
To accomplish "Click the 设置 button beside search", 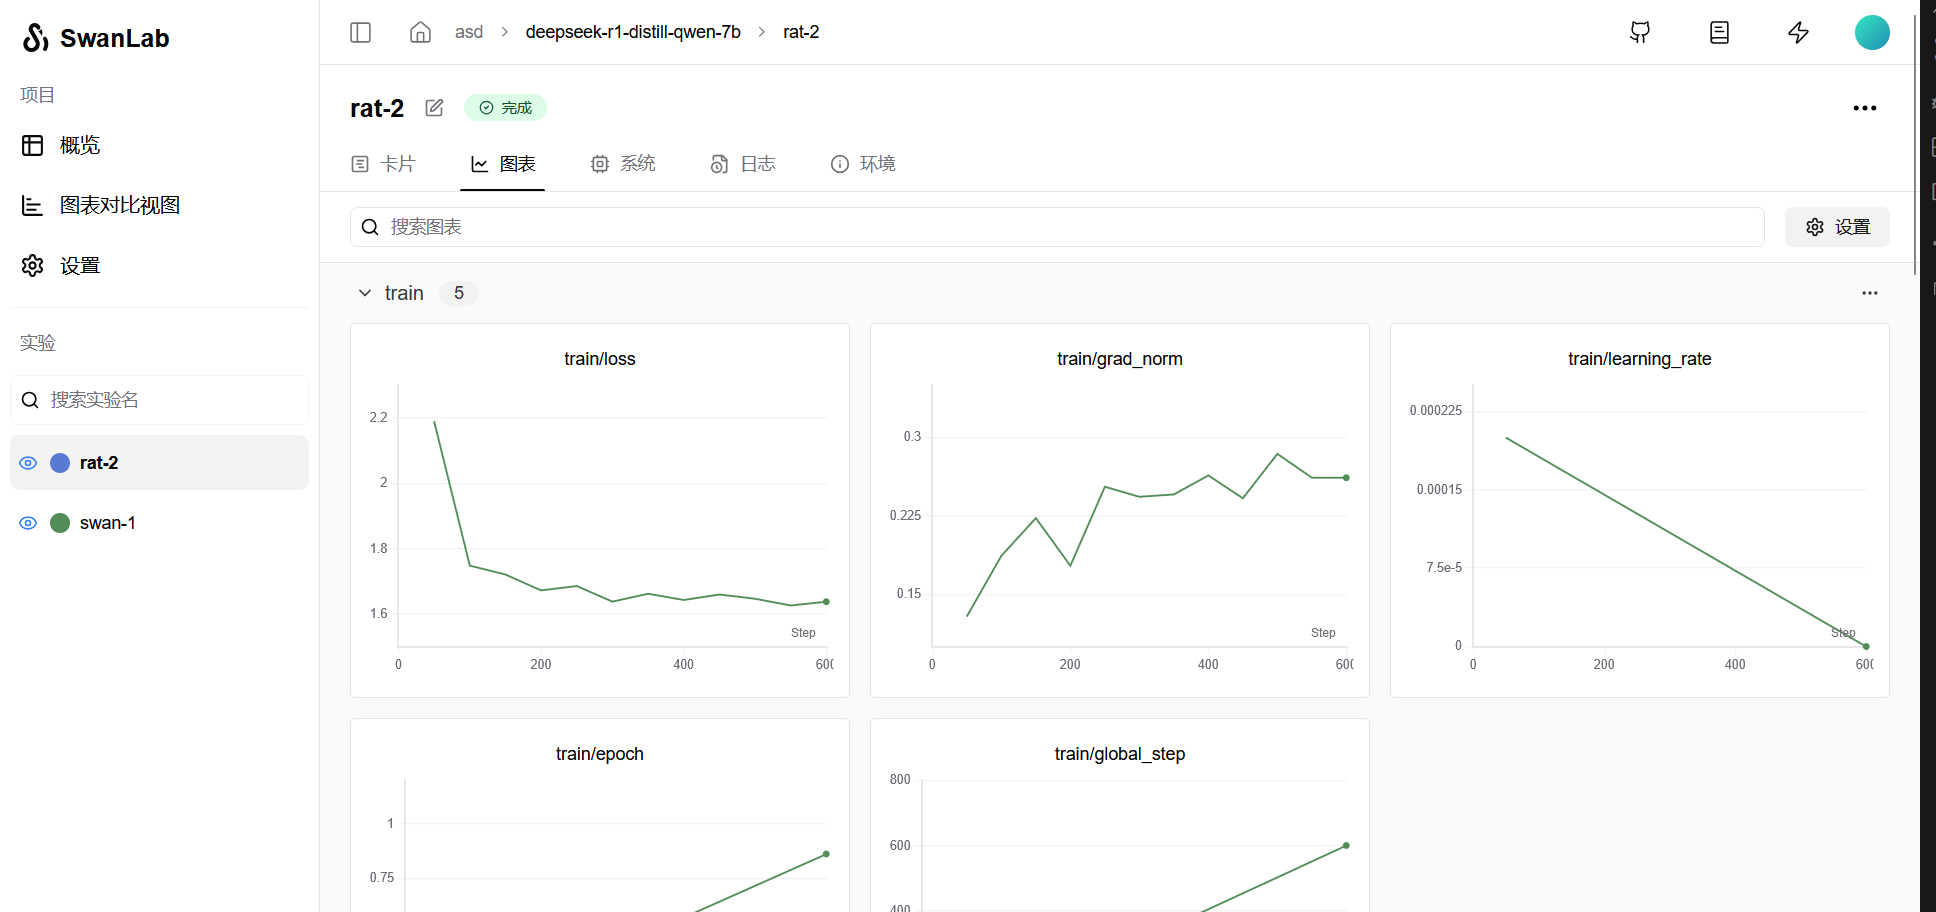I will 1837,227.
